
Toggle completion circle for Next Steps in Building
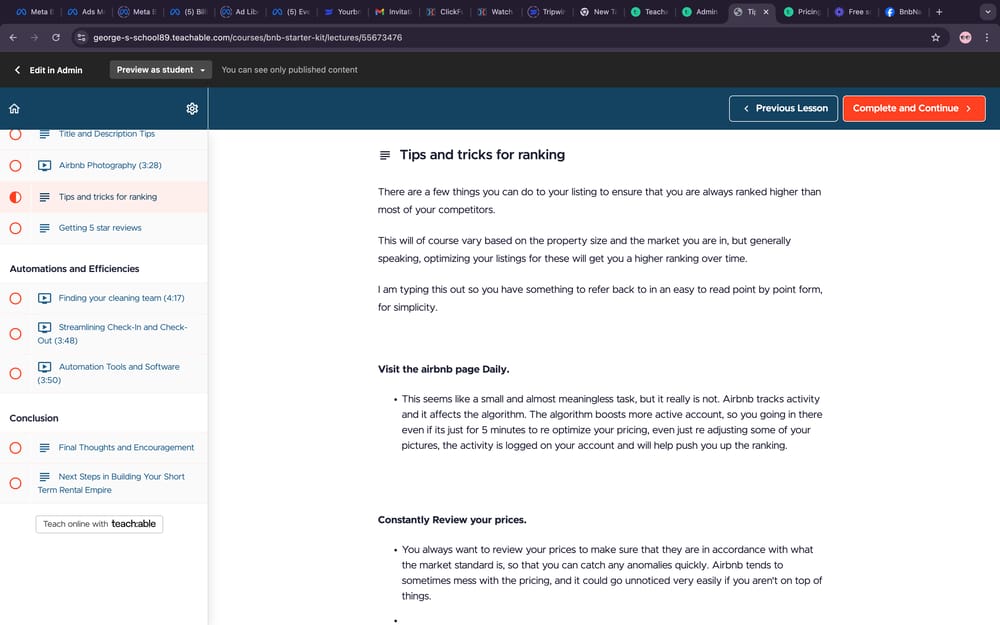coord(15,483)
